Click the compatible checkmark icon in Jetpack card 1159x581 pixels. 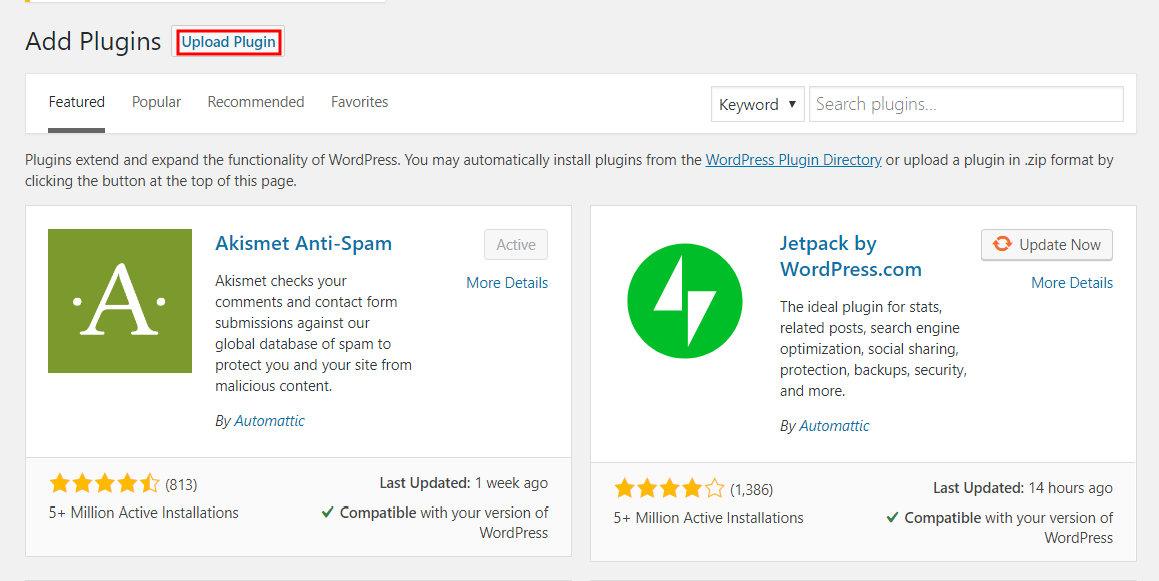pos(892,517)
